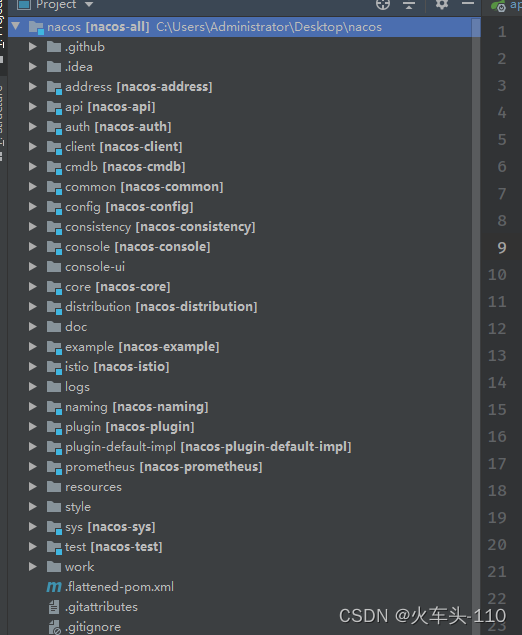Click the nacos root module folder icon
522x635 pixels.
[x=36, y=28]
